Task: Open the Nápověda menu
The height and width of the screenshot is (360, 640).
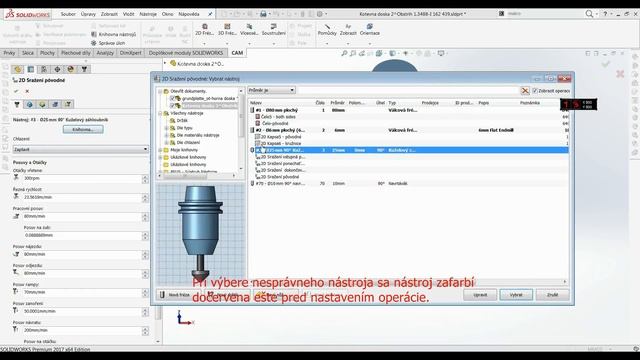Action: [189, 14]
